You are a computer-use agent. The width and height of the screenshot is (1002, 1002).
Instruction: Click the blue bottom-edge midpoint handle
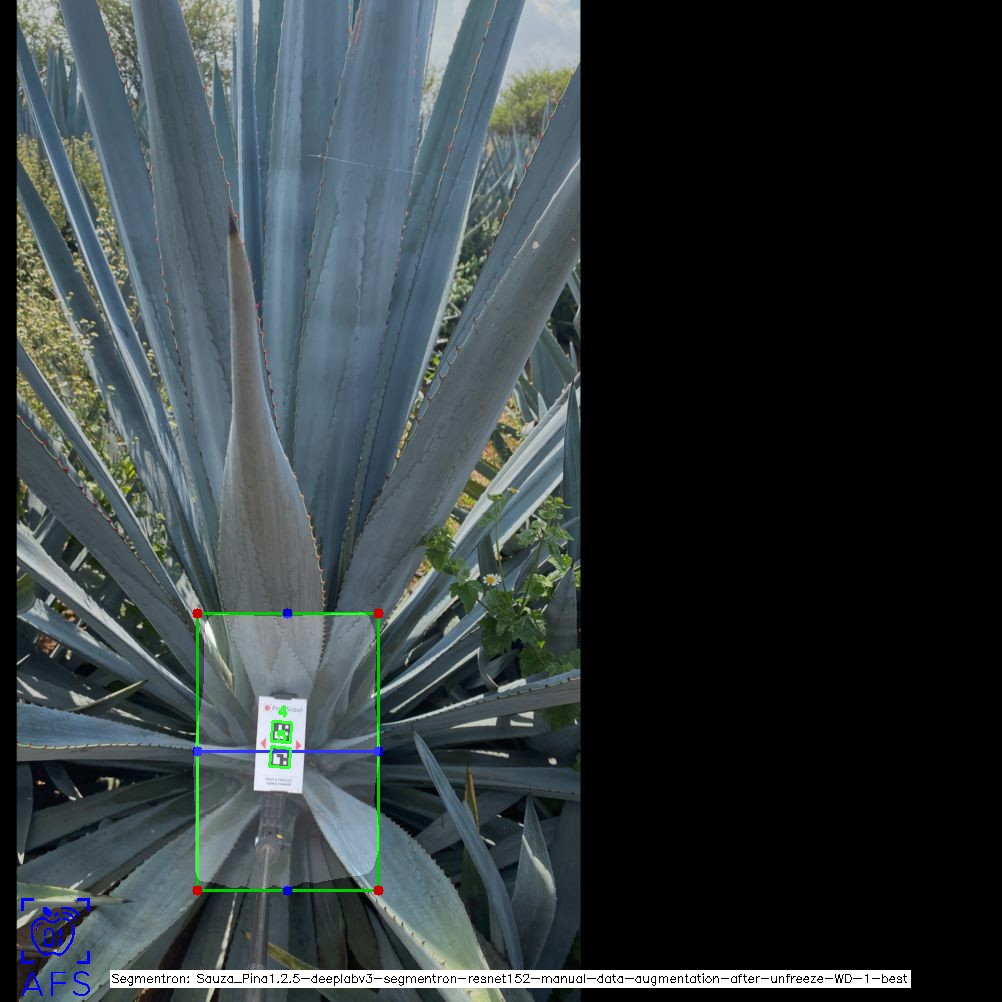[288, 890]
